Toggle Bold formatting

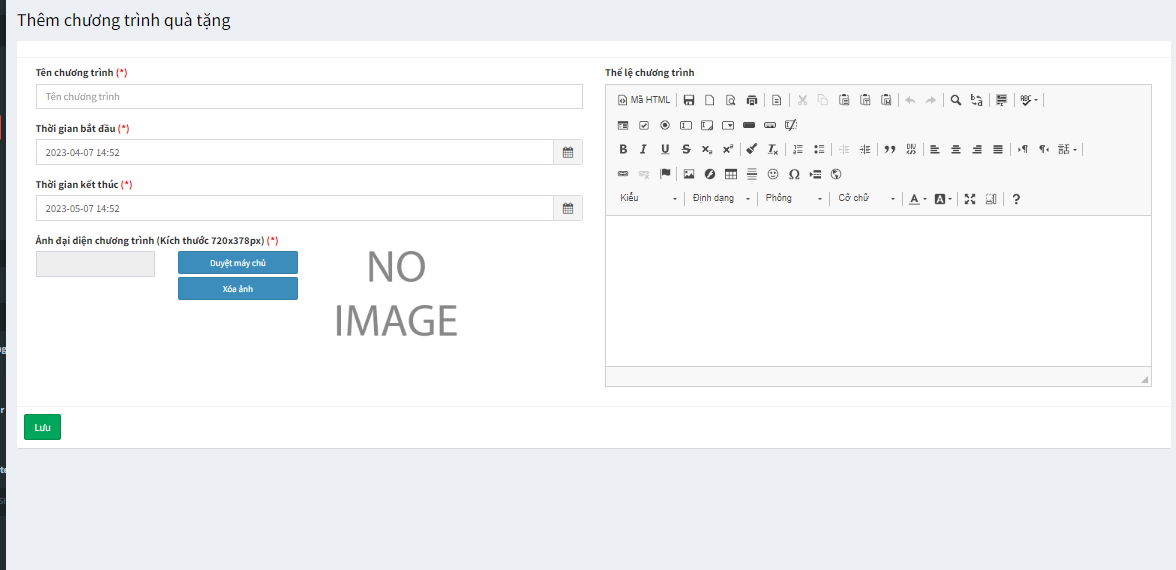point(623,149)
